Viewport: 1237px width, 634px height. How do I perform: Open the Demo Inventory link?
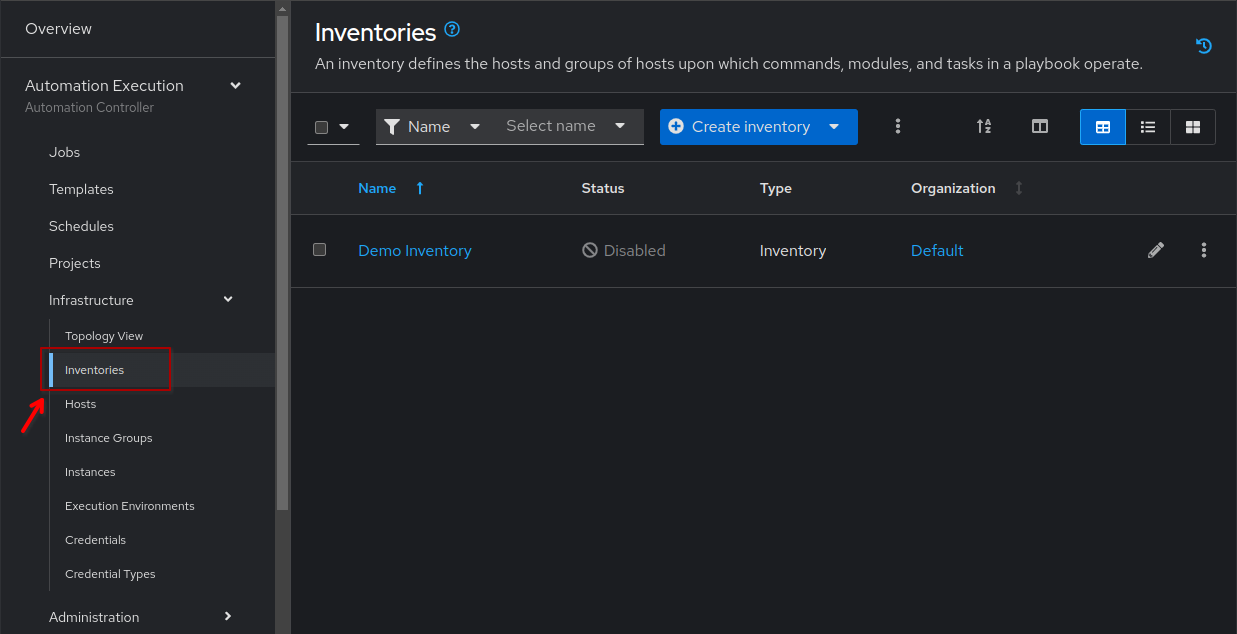click(415, 251)
